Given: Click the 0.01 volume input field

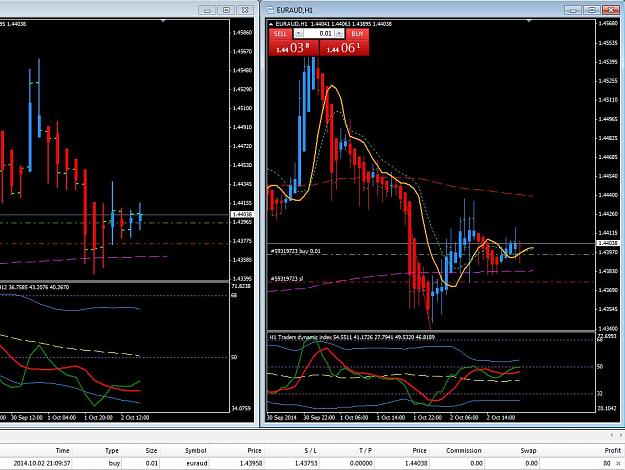Looking at the screenshot, I should (x=319, y=33).
